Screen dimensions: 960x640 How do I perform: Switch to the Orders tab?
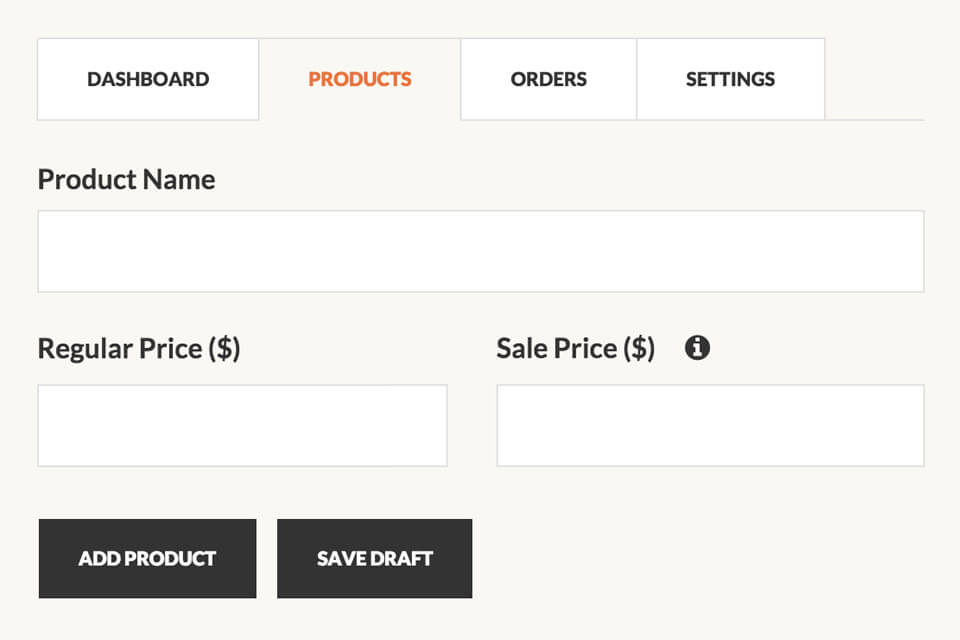coord(548,79)
